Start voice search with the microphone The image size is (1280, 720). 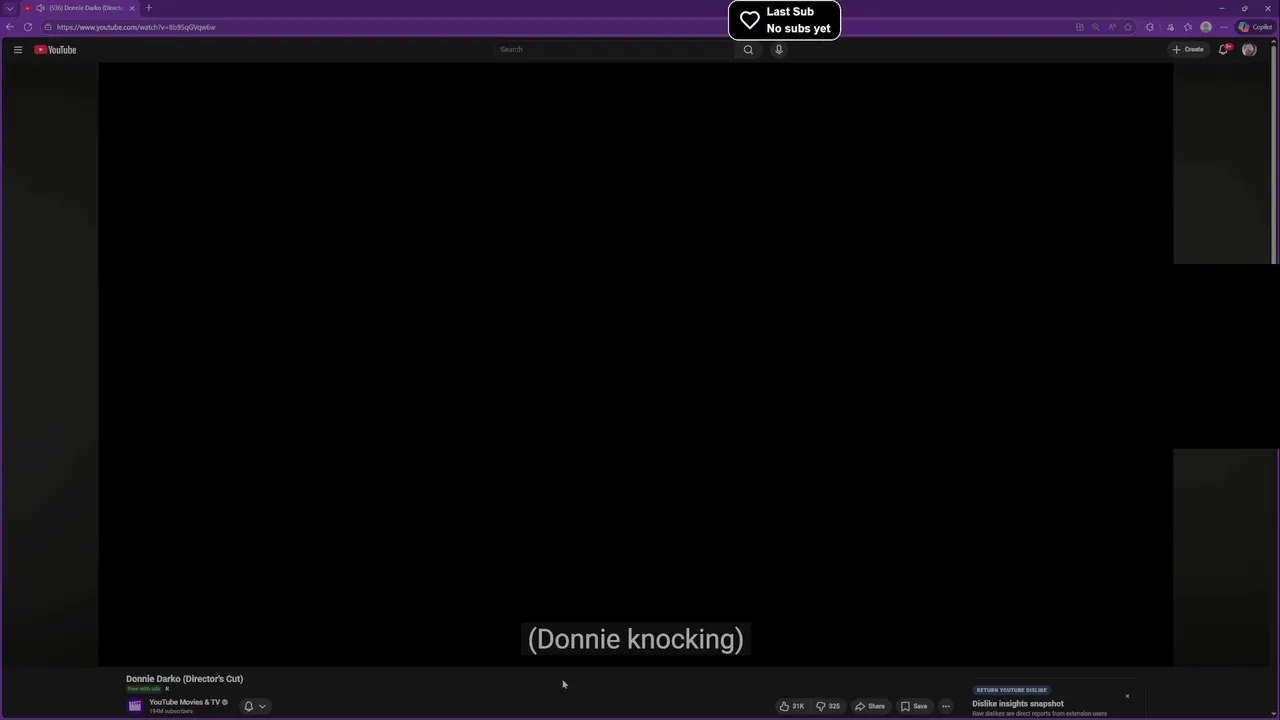779,49
